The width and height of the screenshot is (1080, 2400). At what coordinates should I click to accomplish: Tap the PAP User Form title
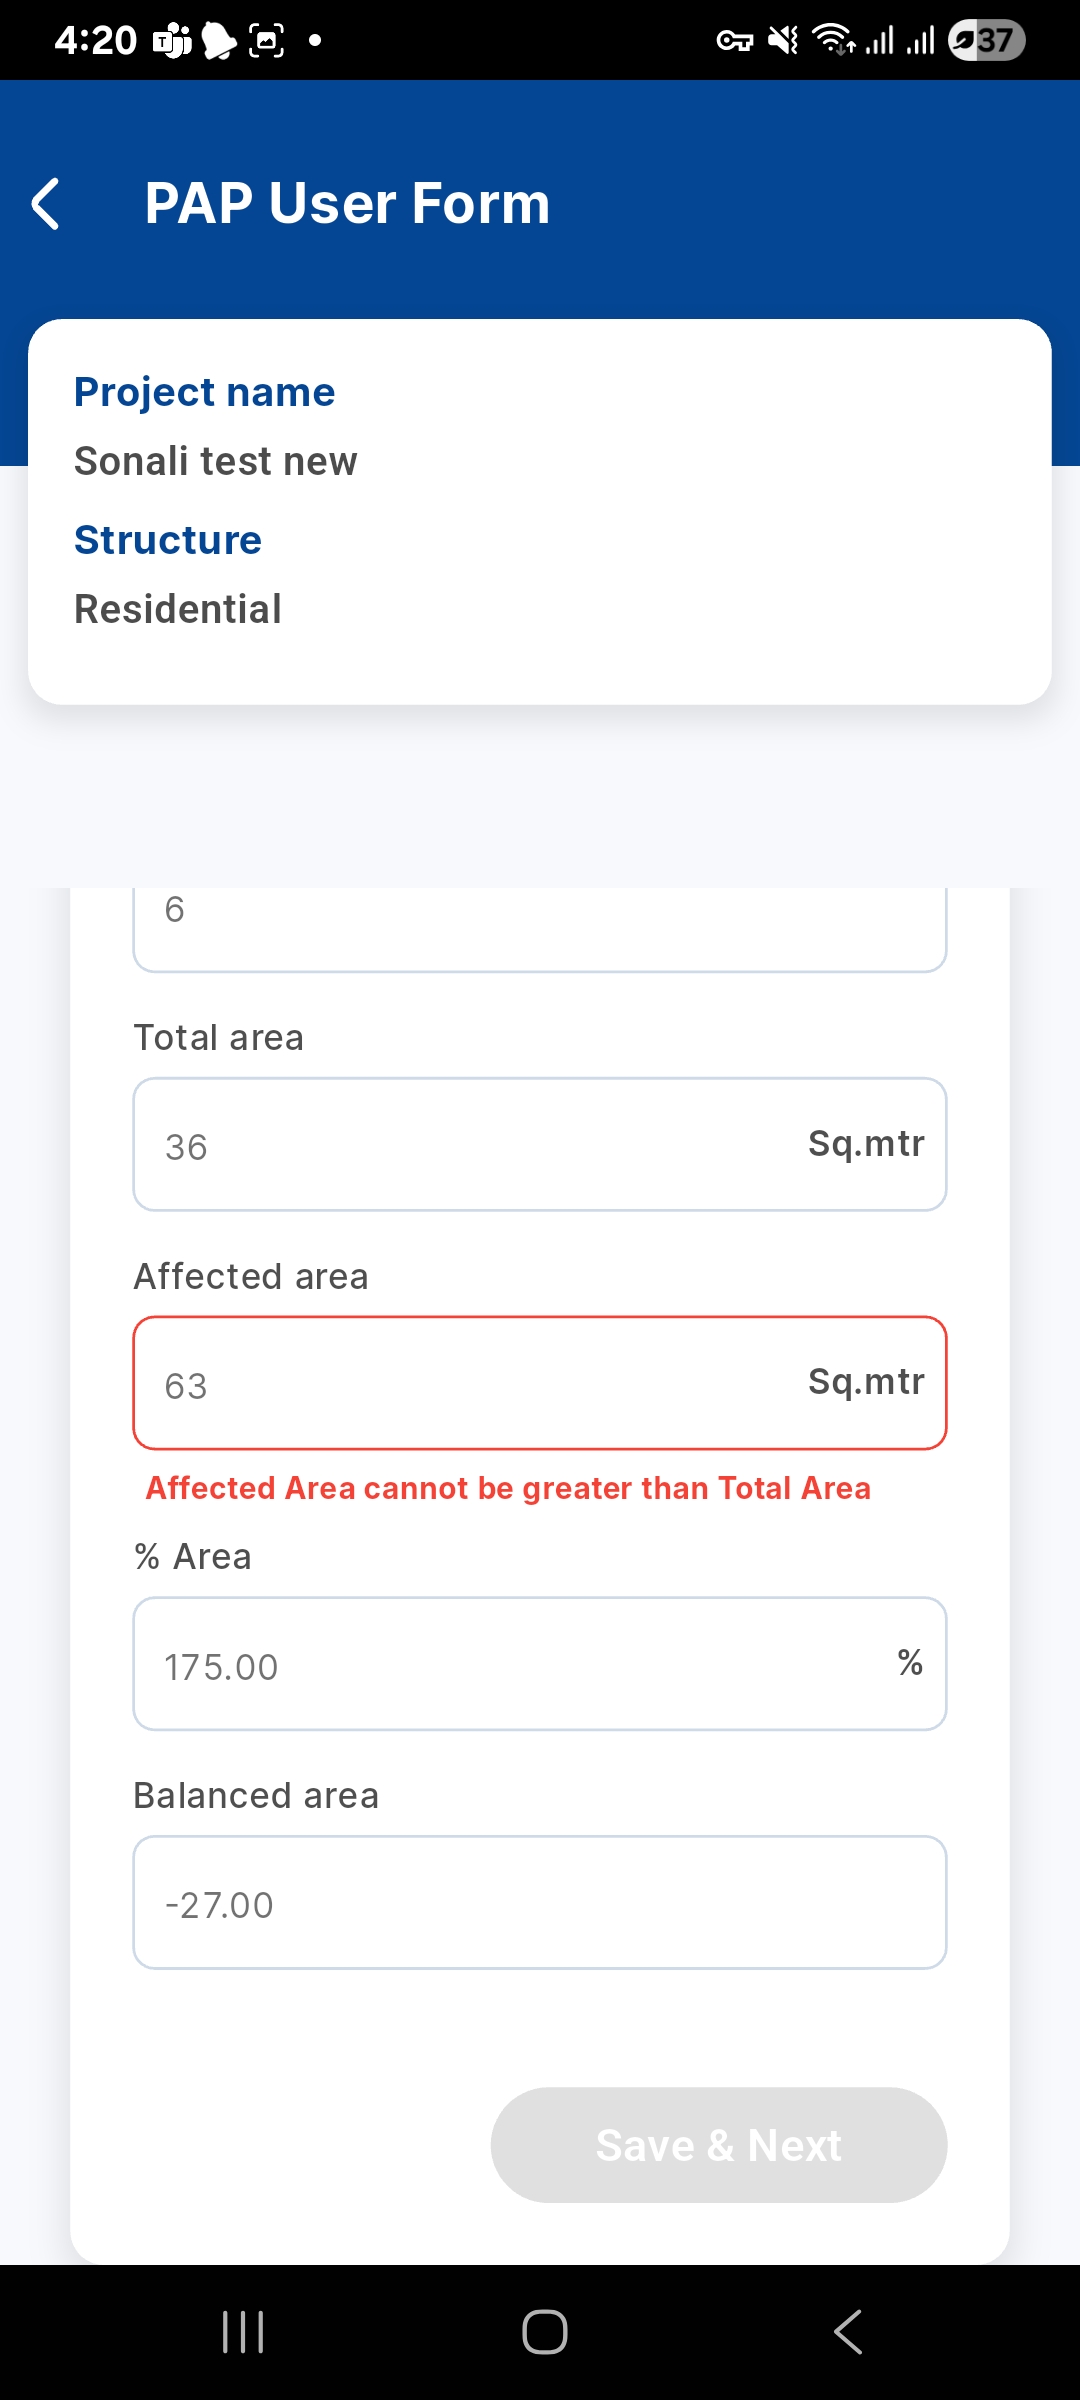(347, 204)
